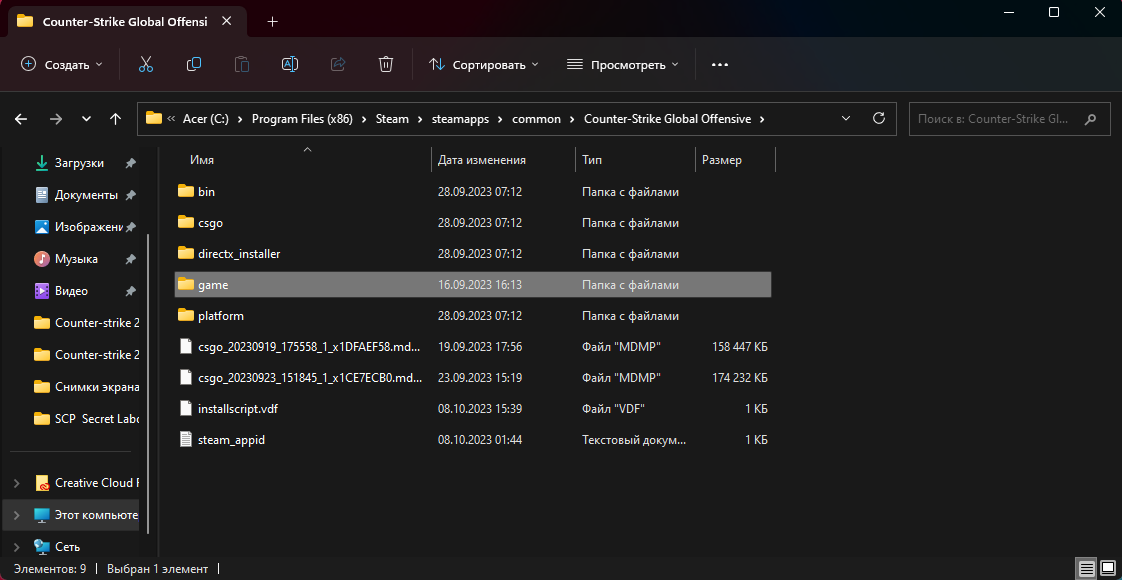Switch to large thumbnails view icon
This screenshot has height=580, width=1122.
tap(1108, 569)
